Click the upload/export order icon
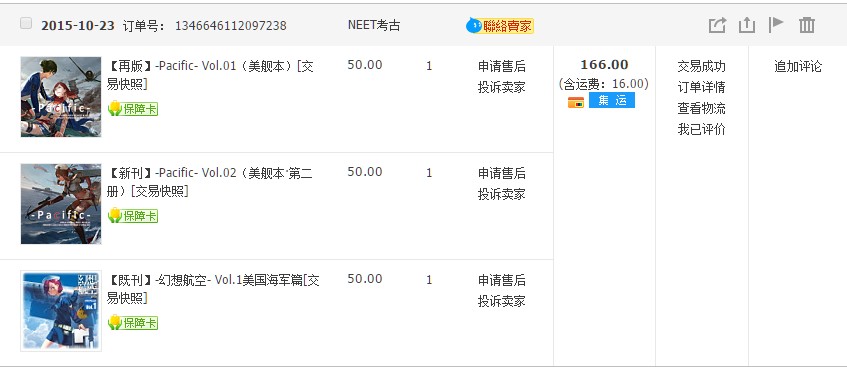Screen dimensions: 847x367 tap(747, 25)
